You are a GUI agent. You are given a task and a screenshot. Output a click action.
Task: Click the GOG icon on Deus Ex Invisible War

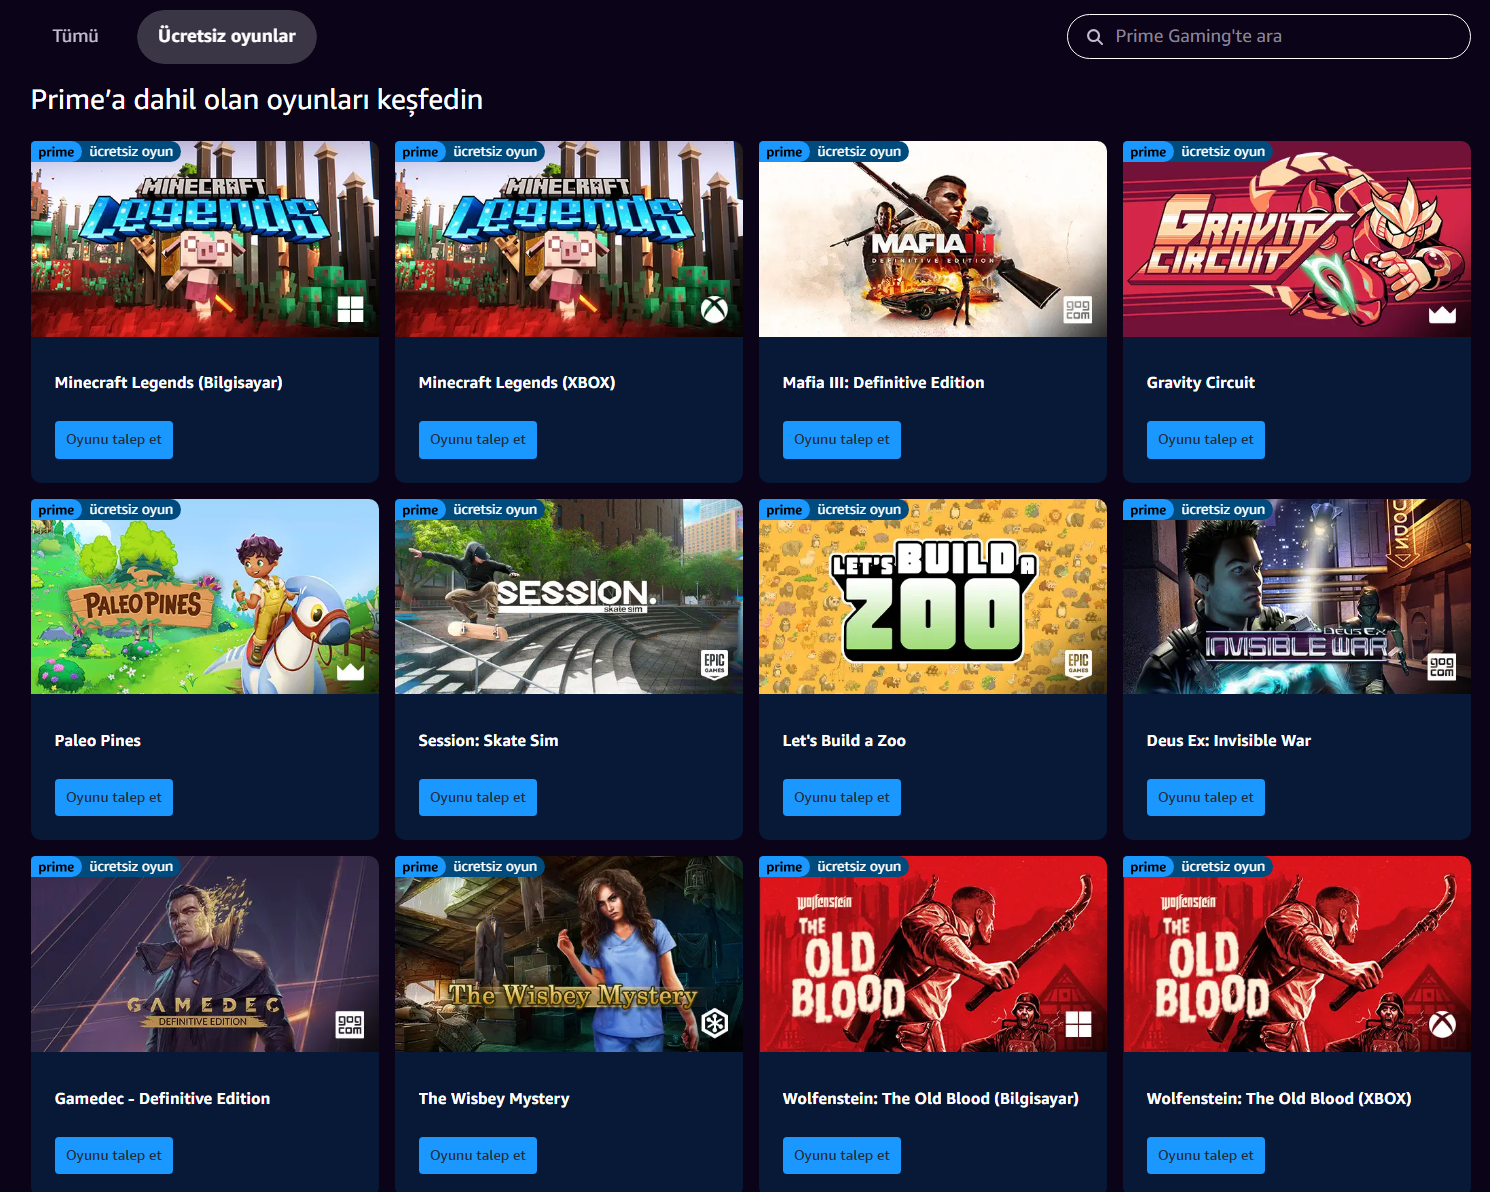(1441, 667)
